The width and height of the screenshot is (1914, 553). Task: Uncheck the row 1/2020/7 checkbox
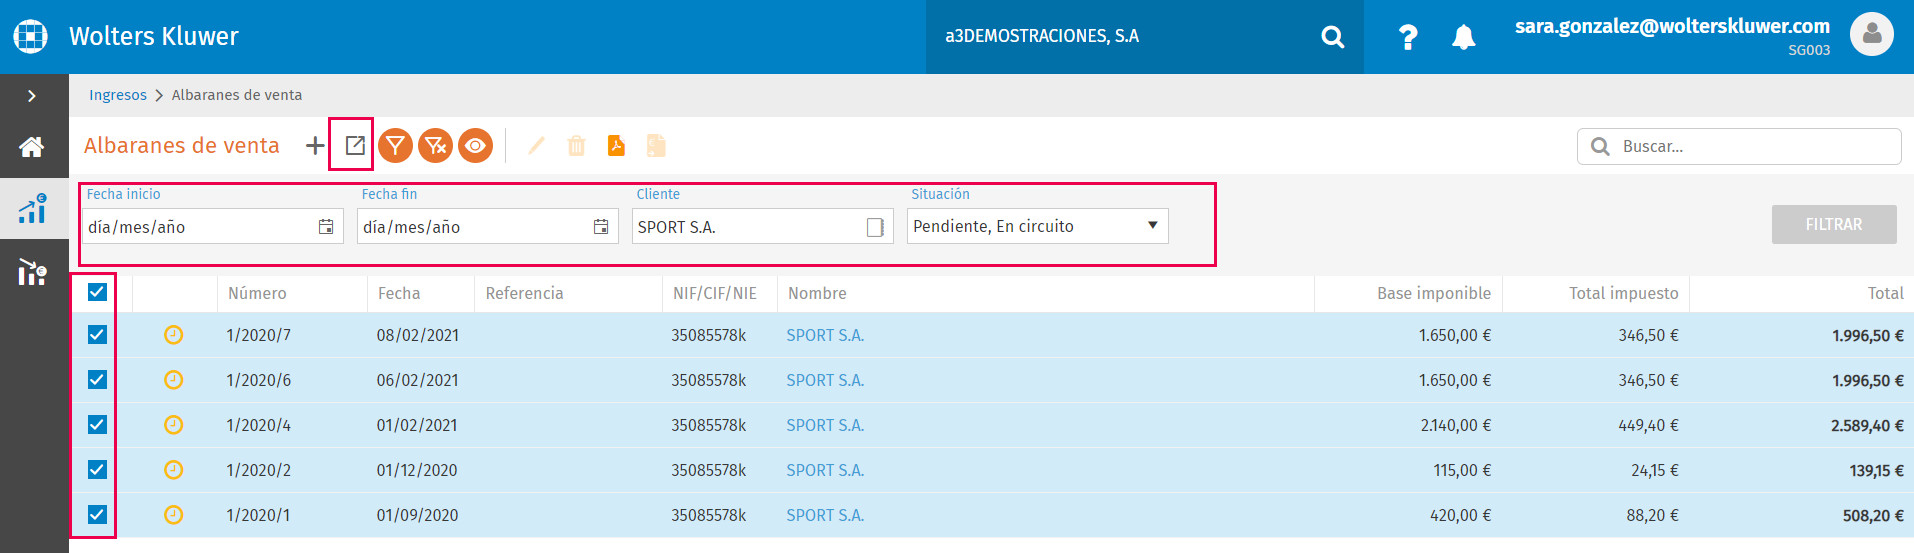point(97,335)
